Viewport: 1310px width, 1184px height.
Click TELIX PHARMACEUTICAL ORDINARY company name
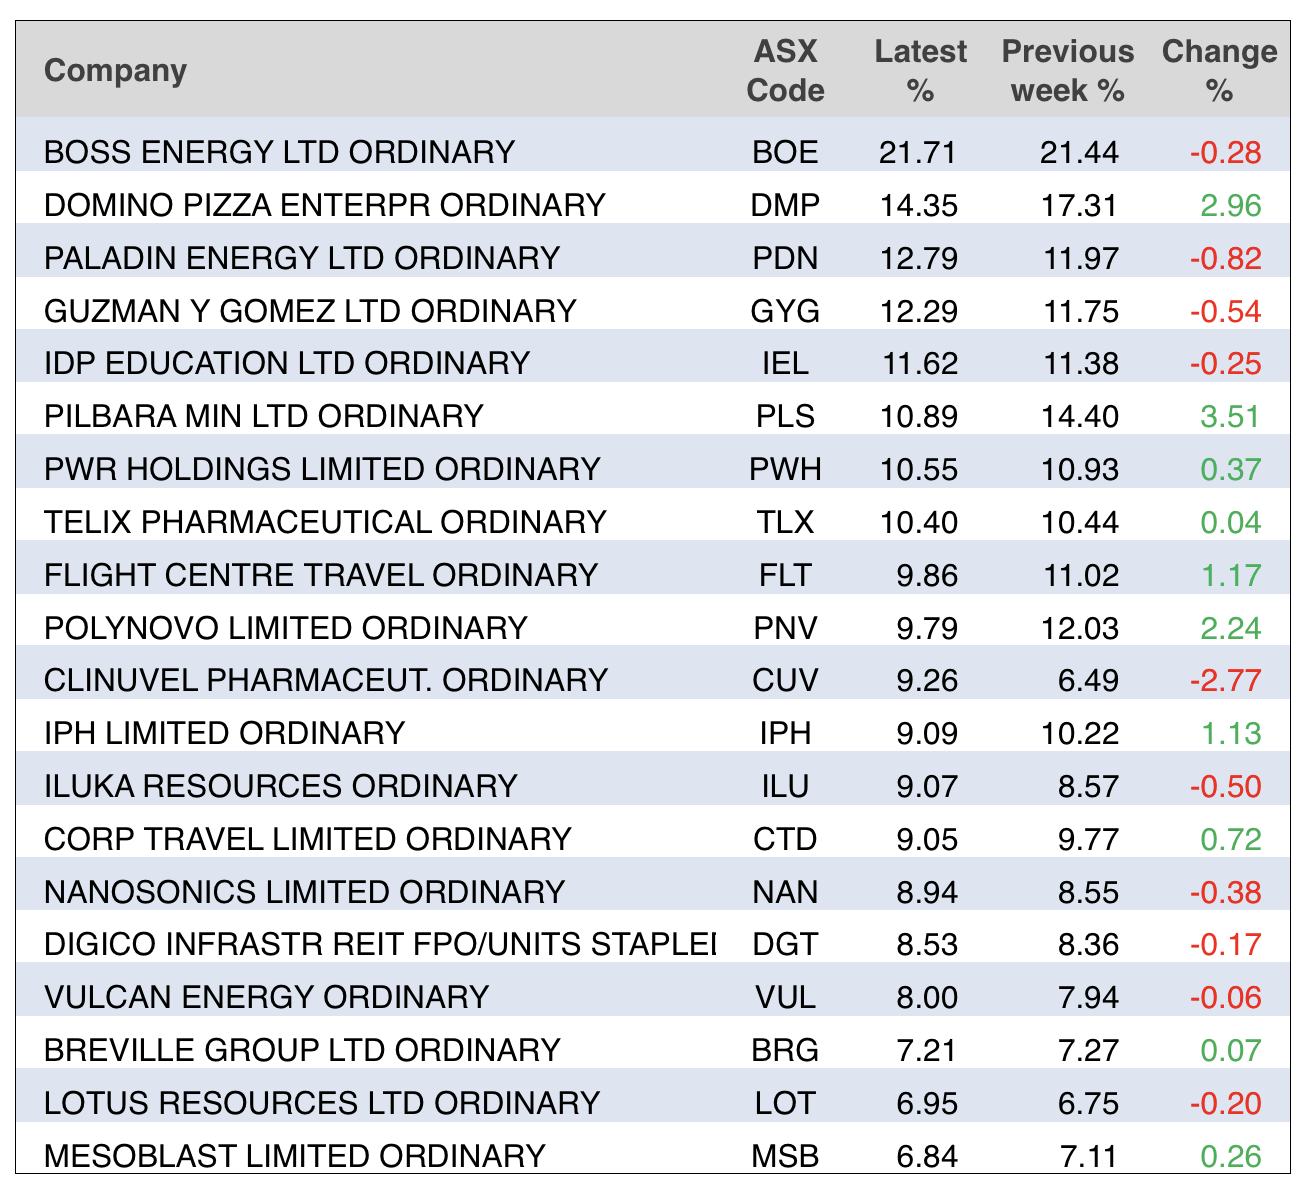coord(325,522)
